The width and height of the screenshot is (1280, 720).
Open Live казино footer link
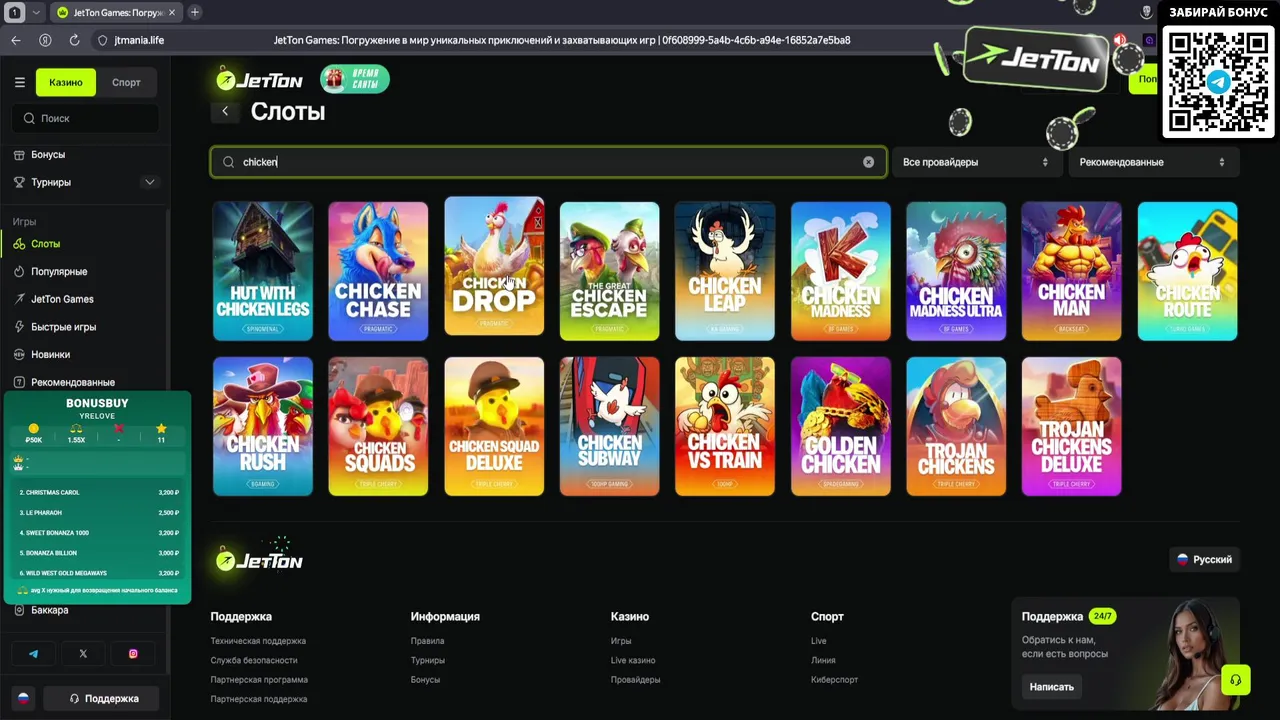[633, 660]
